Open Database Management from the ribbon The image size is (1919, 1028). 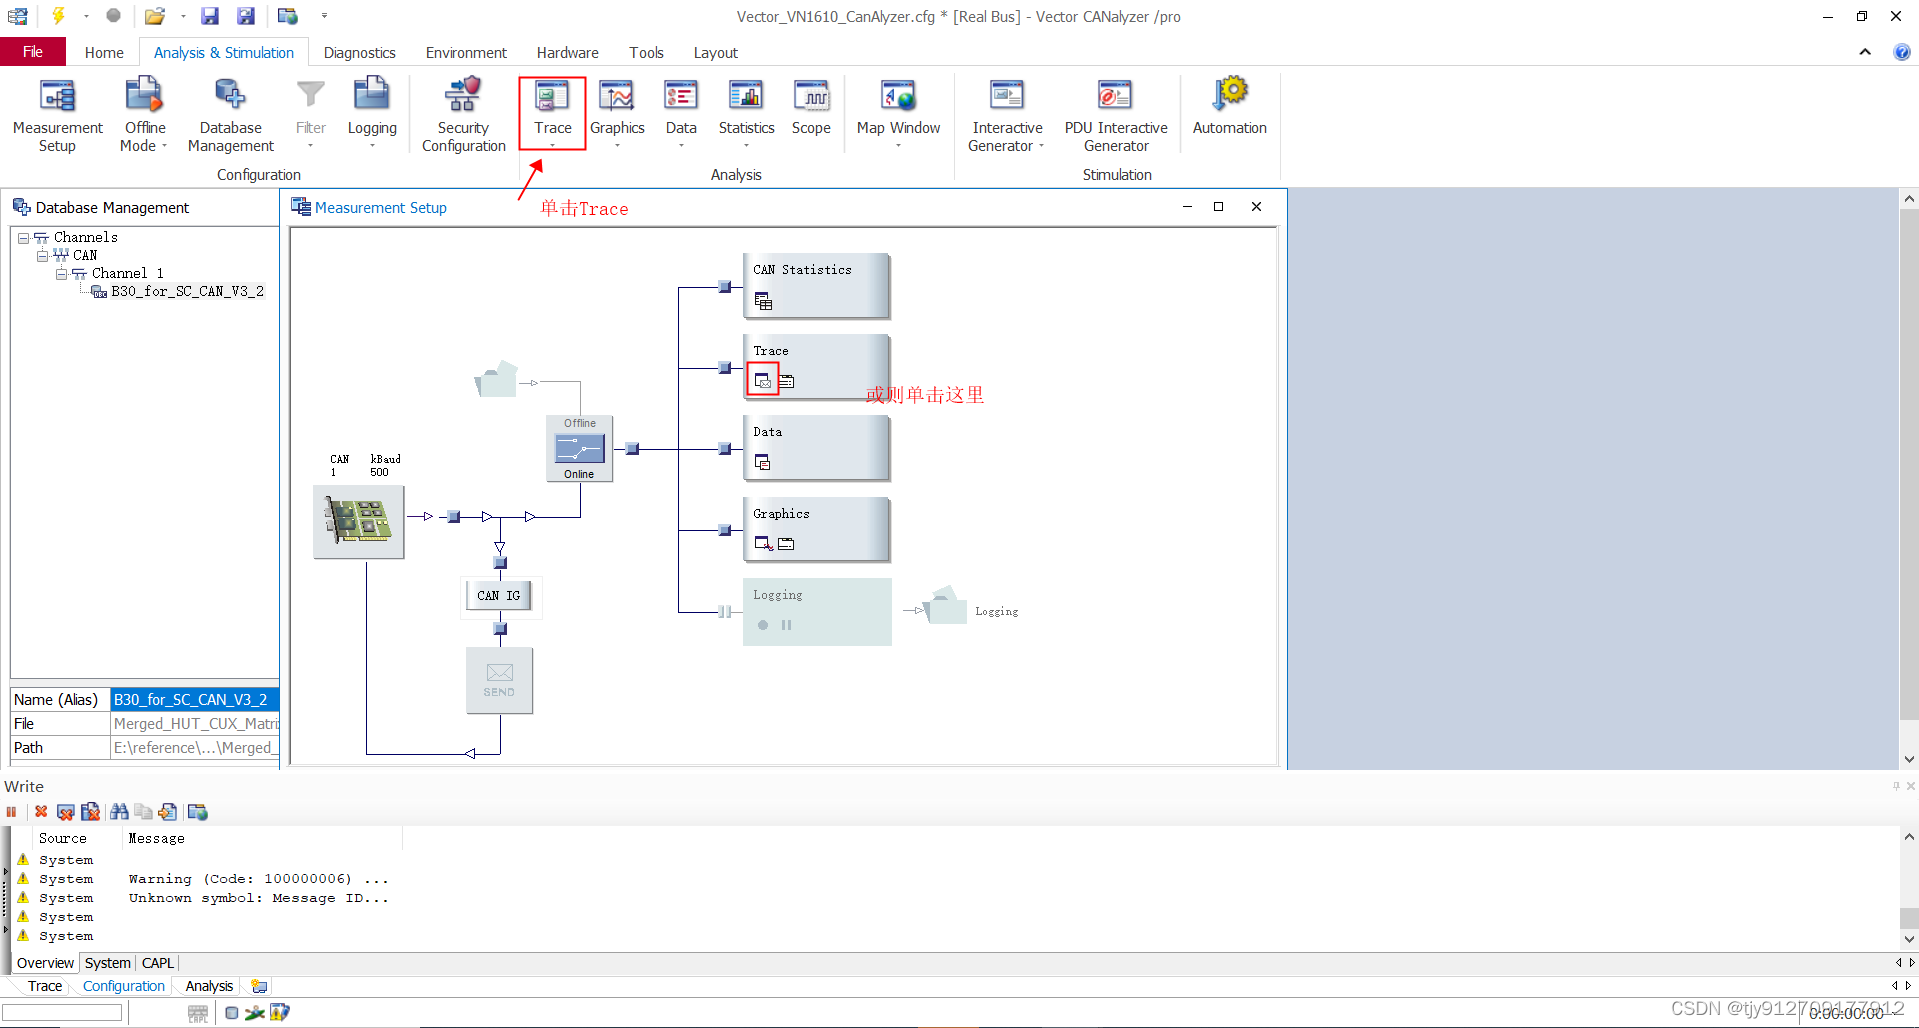point(230,115)
